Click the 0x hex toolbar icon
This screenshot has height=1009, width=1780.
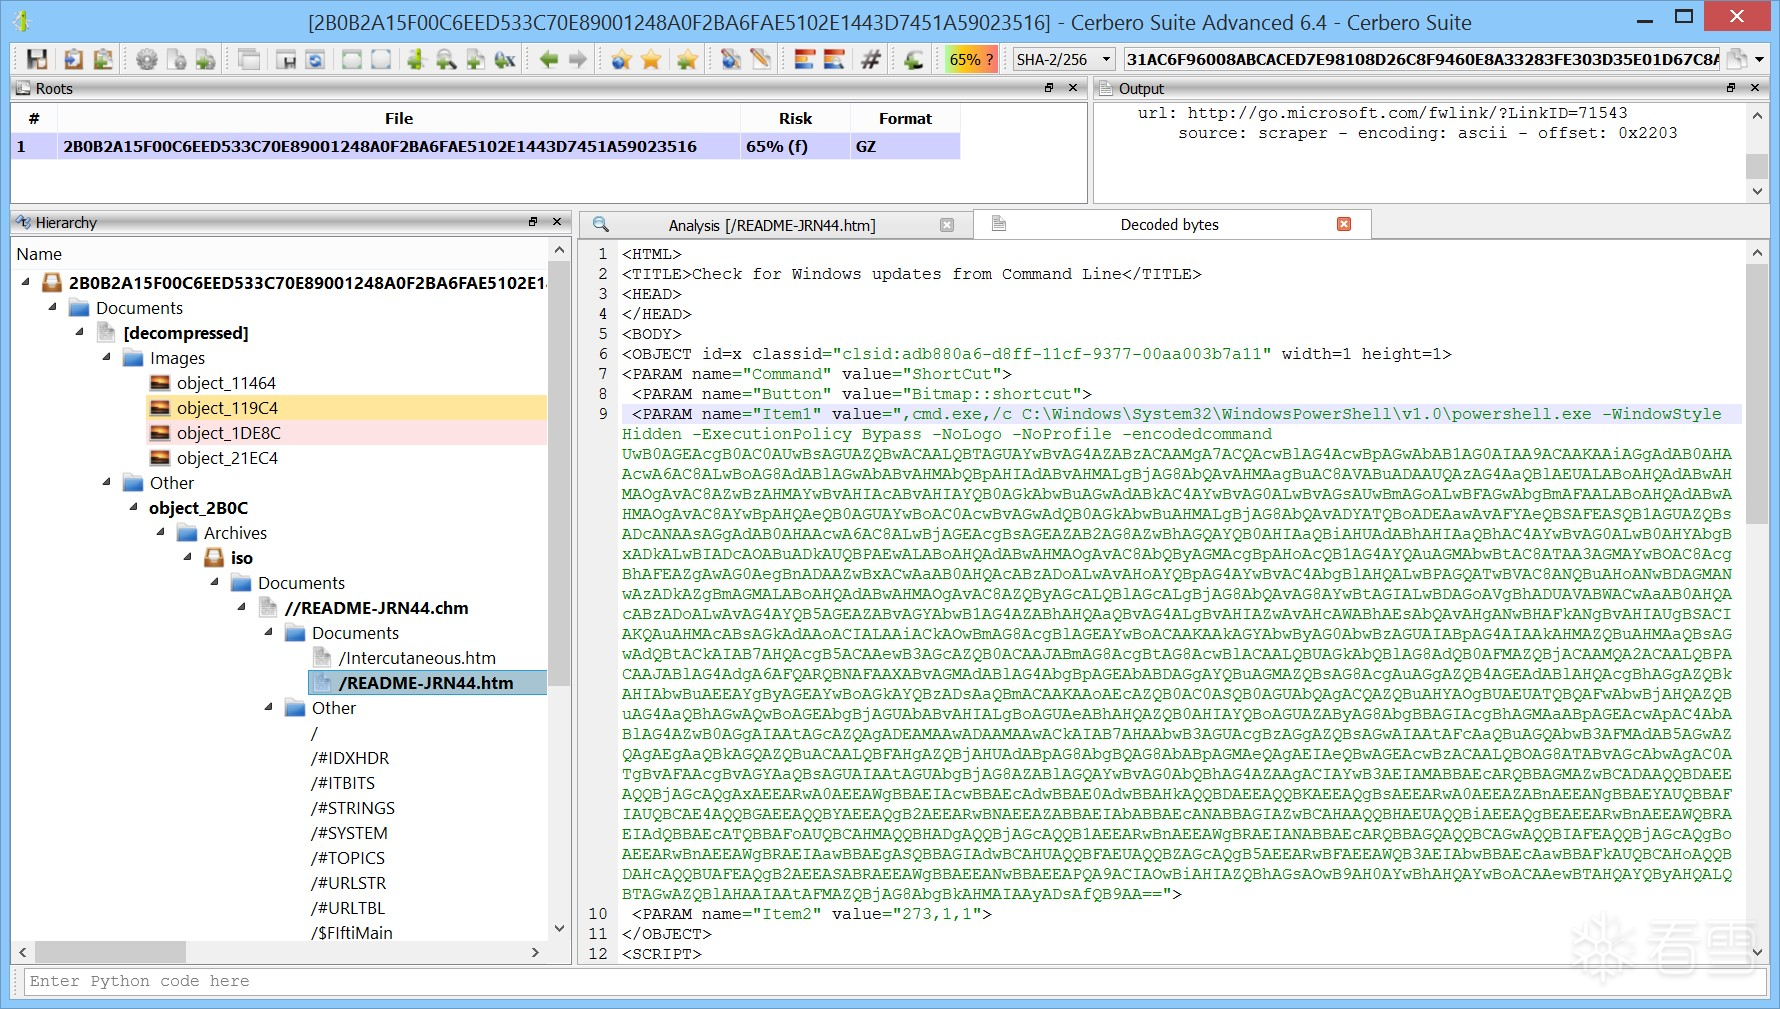tap(505, 60)
